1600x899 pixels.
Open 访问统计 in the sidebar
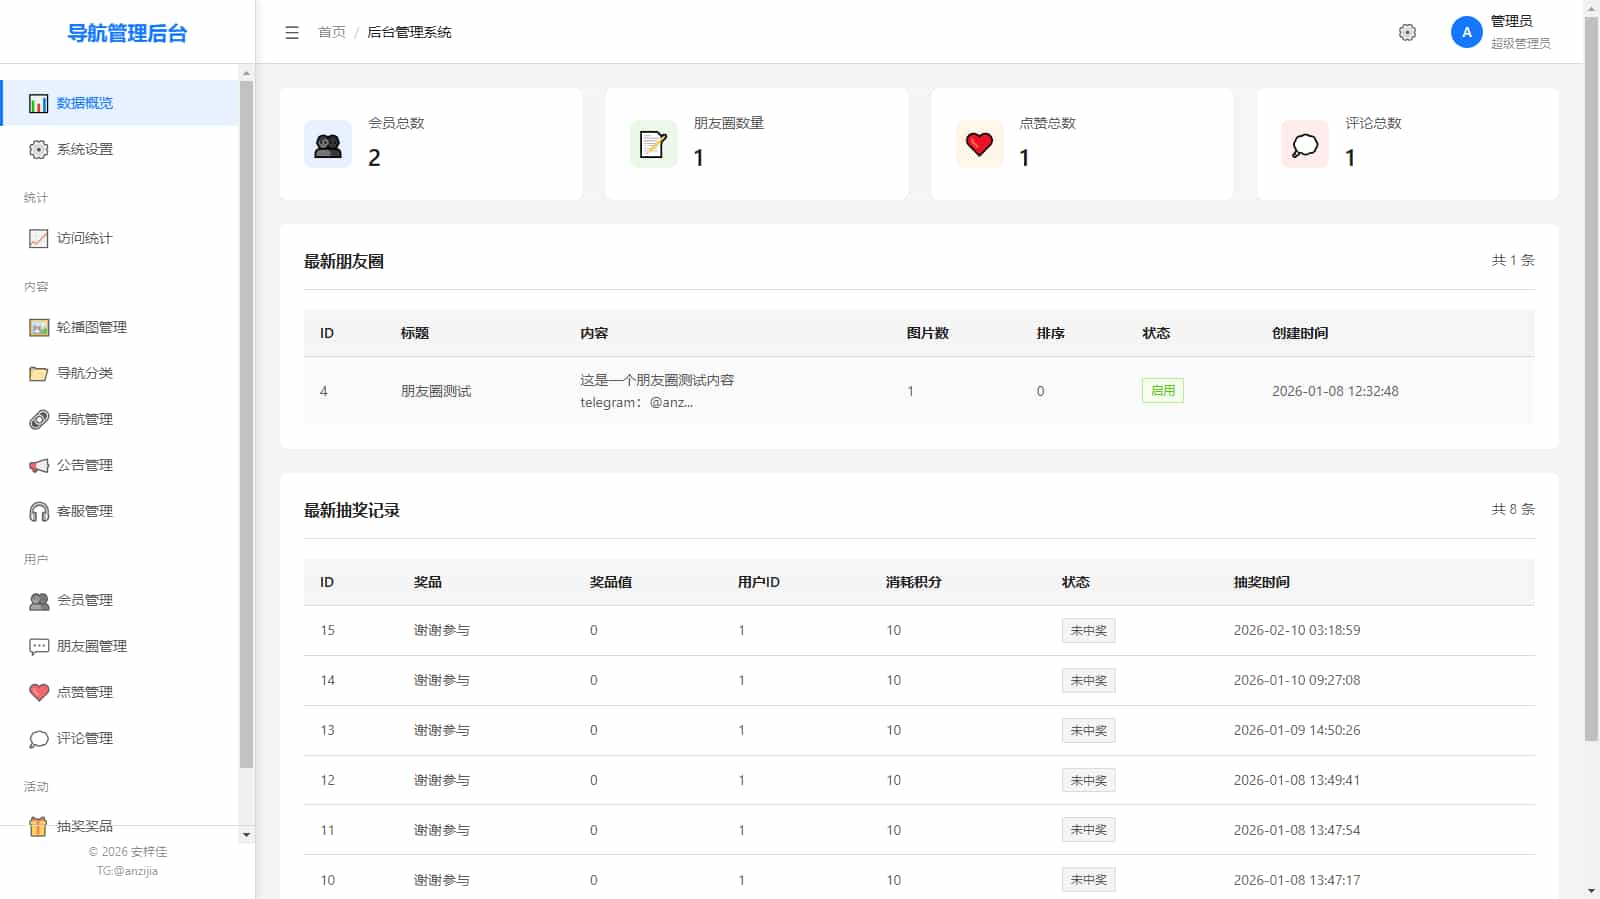pos(85,239)
